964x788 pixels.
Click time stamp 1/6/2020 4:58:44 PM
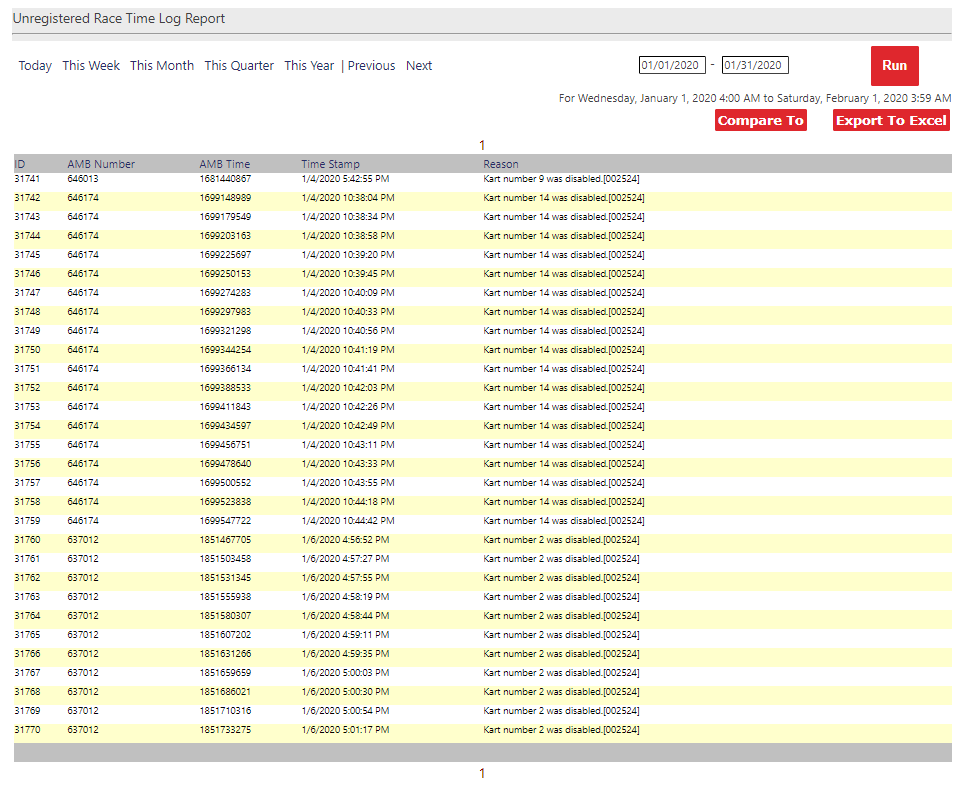(346, 617)
